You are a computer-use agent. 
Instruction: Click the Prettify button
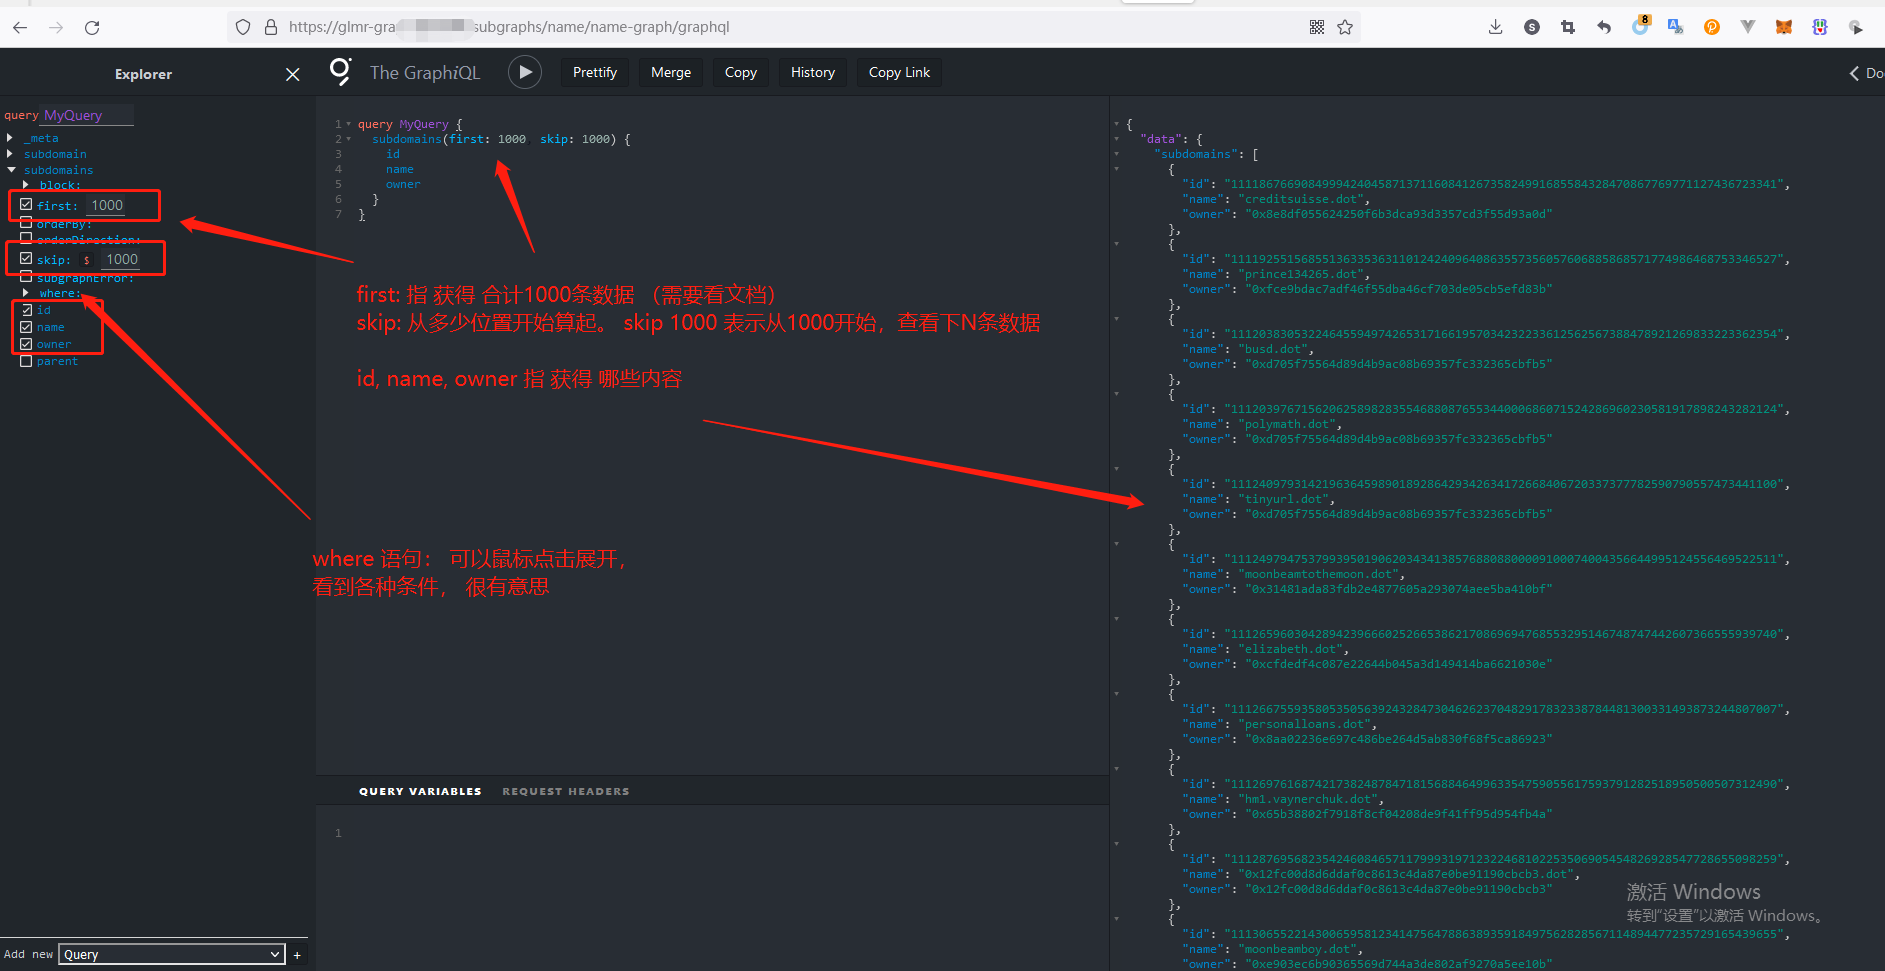click(594, 72)
